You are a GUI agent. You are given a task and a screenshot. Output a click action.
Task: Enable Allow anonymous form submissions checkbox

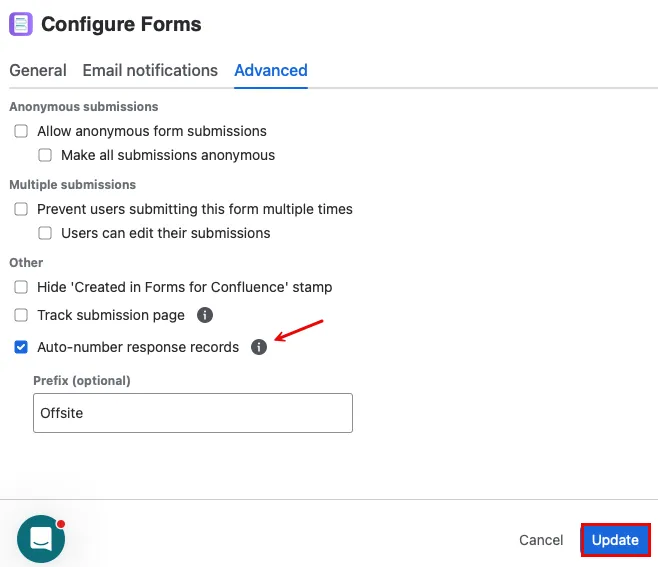tap(21, 131)
